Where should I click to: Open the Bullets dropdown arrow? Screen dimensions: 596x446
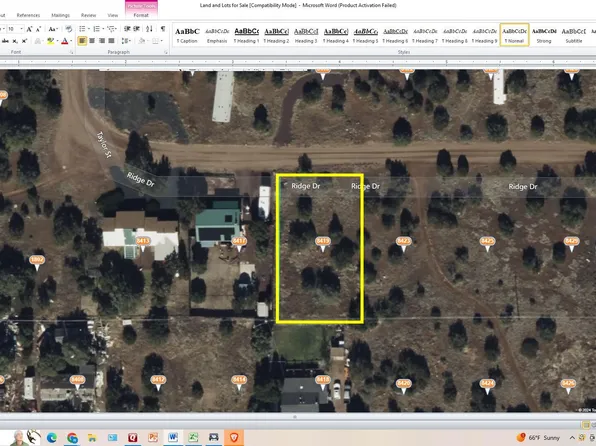pyautogui.click(x=89, y=29)
